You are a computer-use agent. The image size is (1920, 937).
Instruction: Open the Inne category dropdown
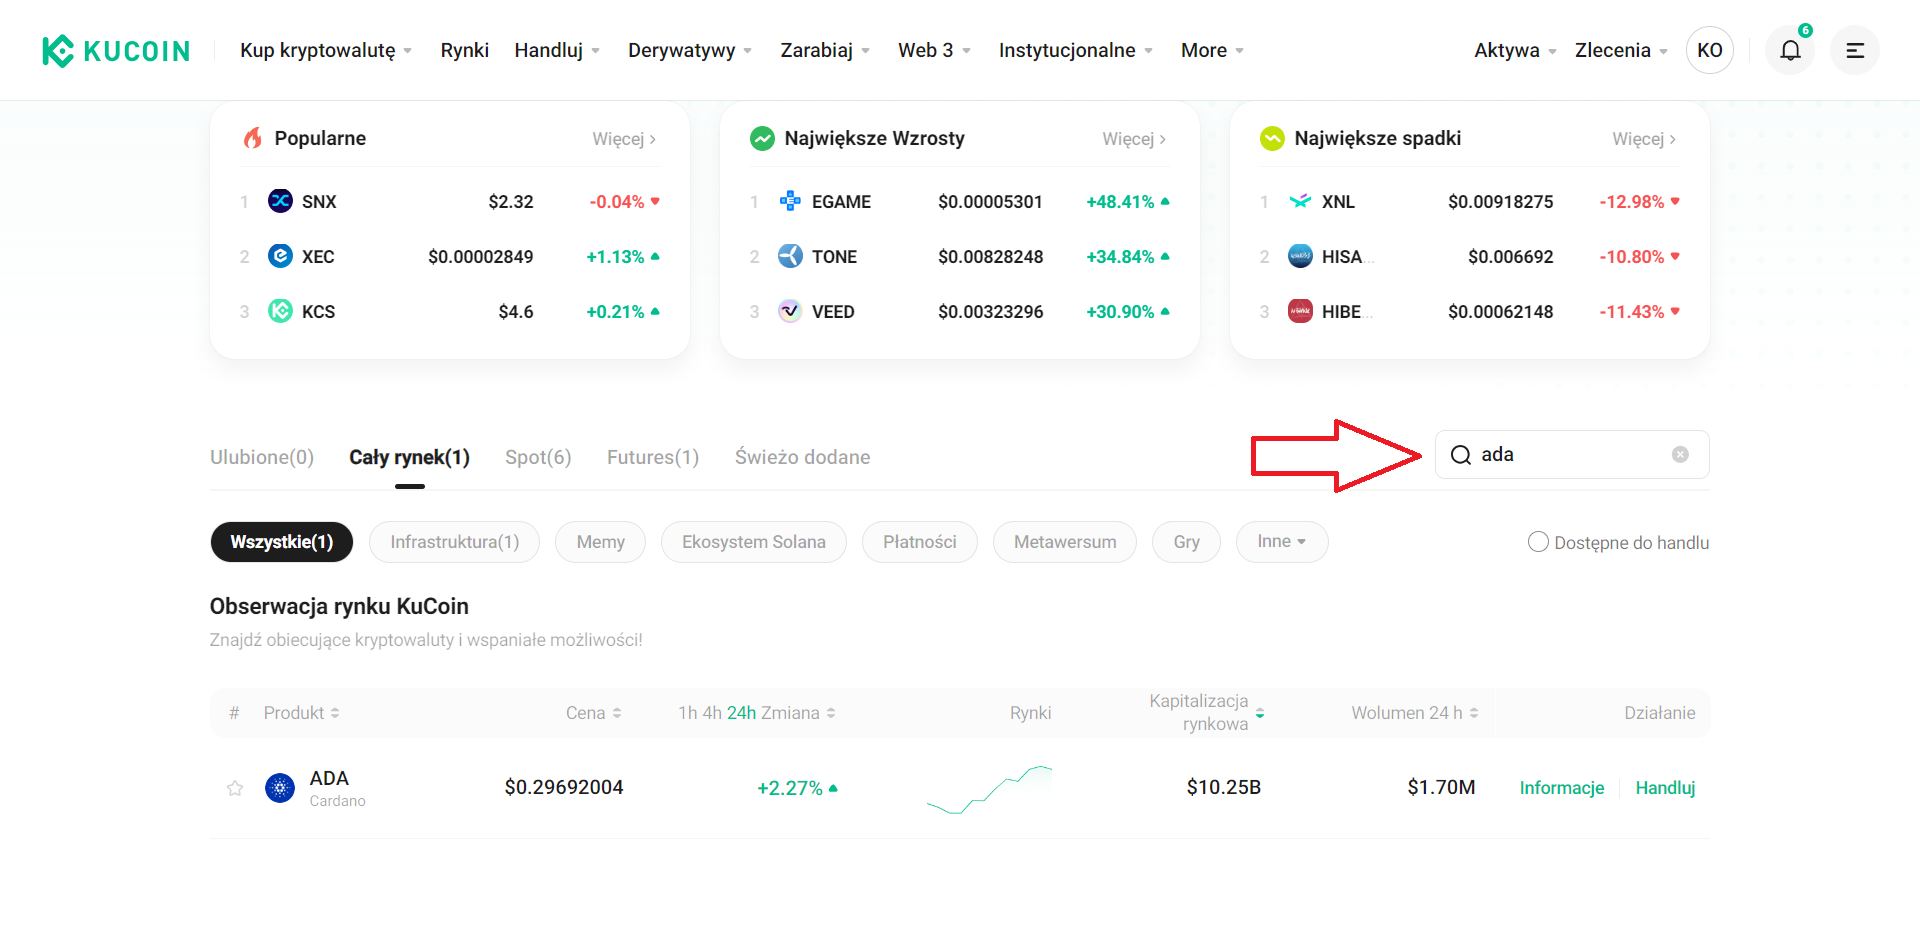coord(1282,542)
